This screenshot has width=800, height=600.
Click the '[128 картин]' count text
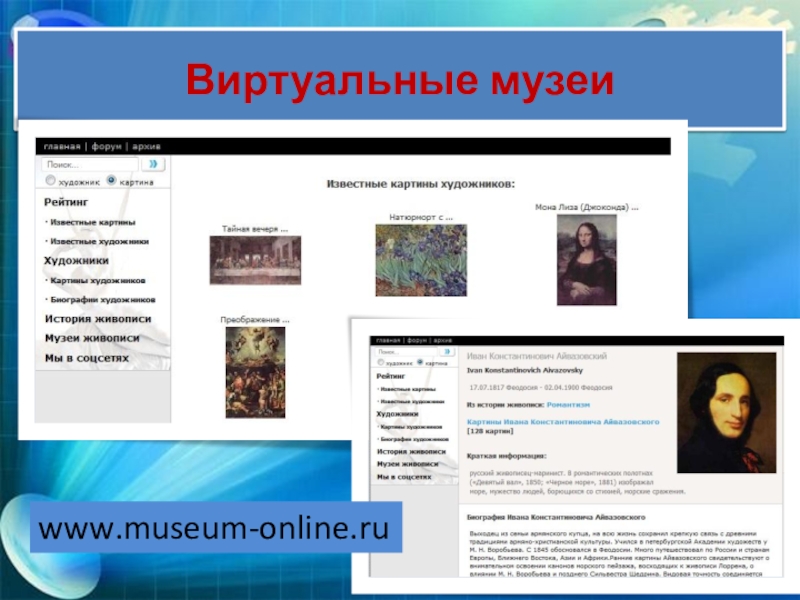pyautogui.click(x=490, y=431)
